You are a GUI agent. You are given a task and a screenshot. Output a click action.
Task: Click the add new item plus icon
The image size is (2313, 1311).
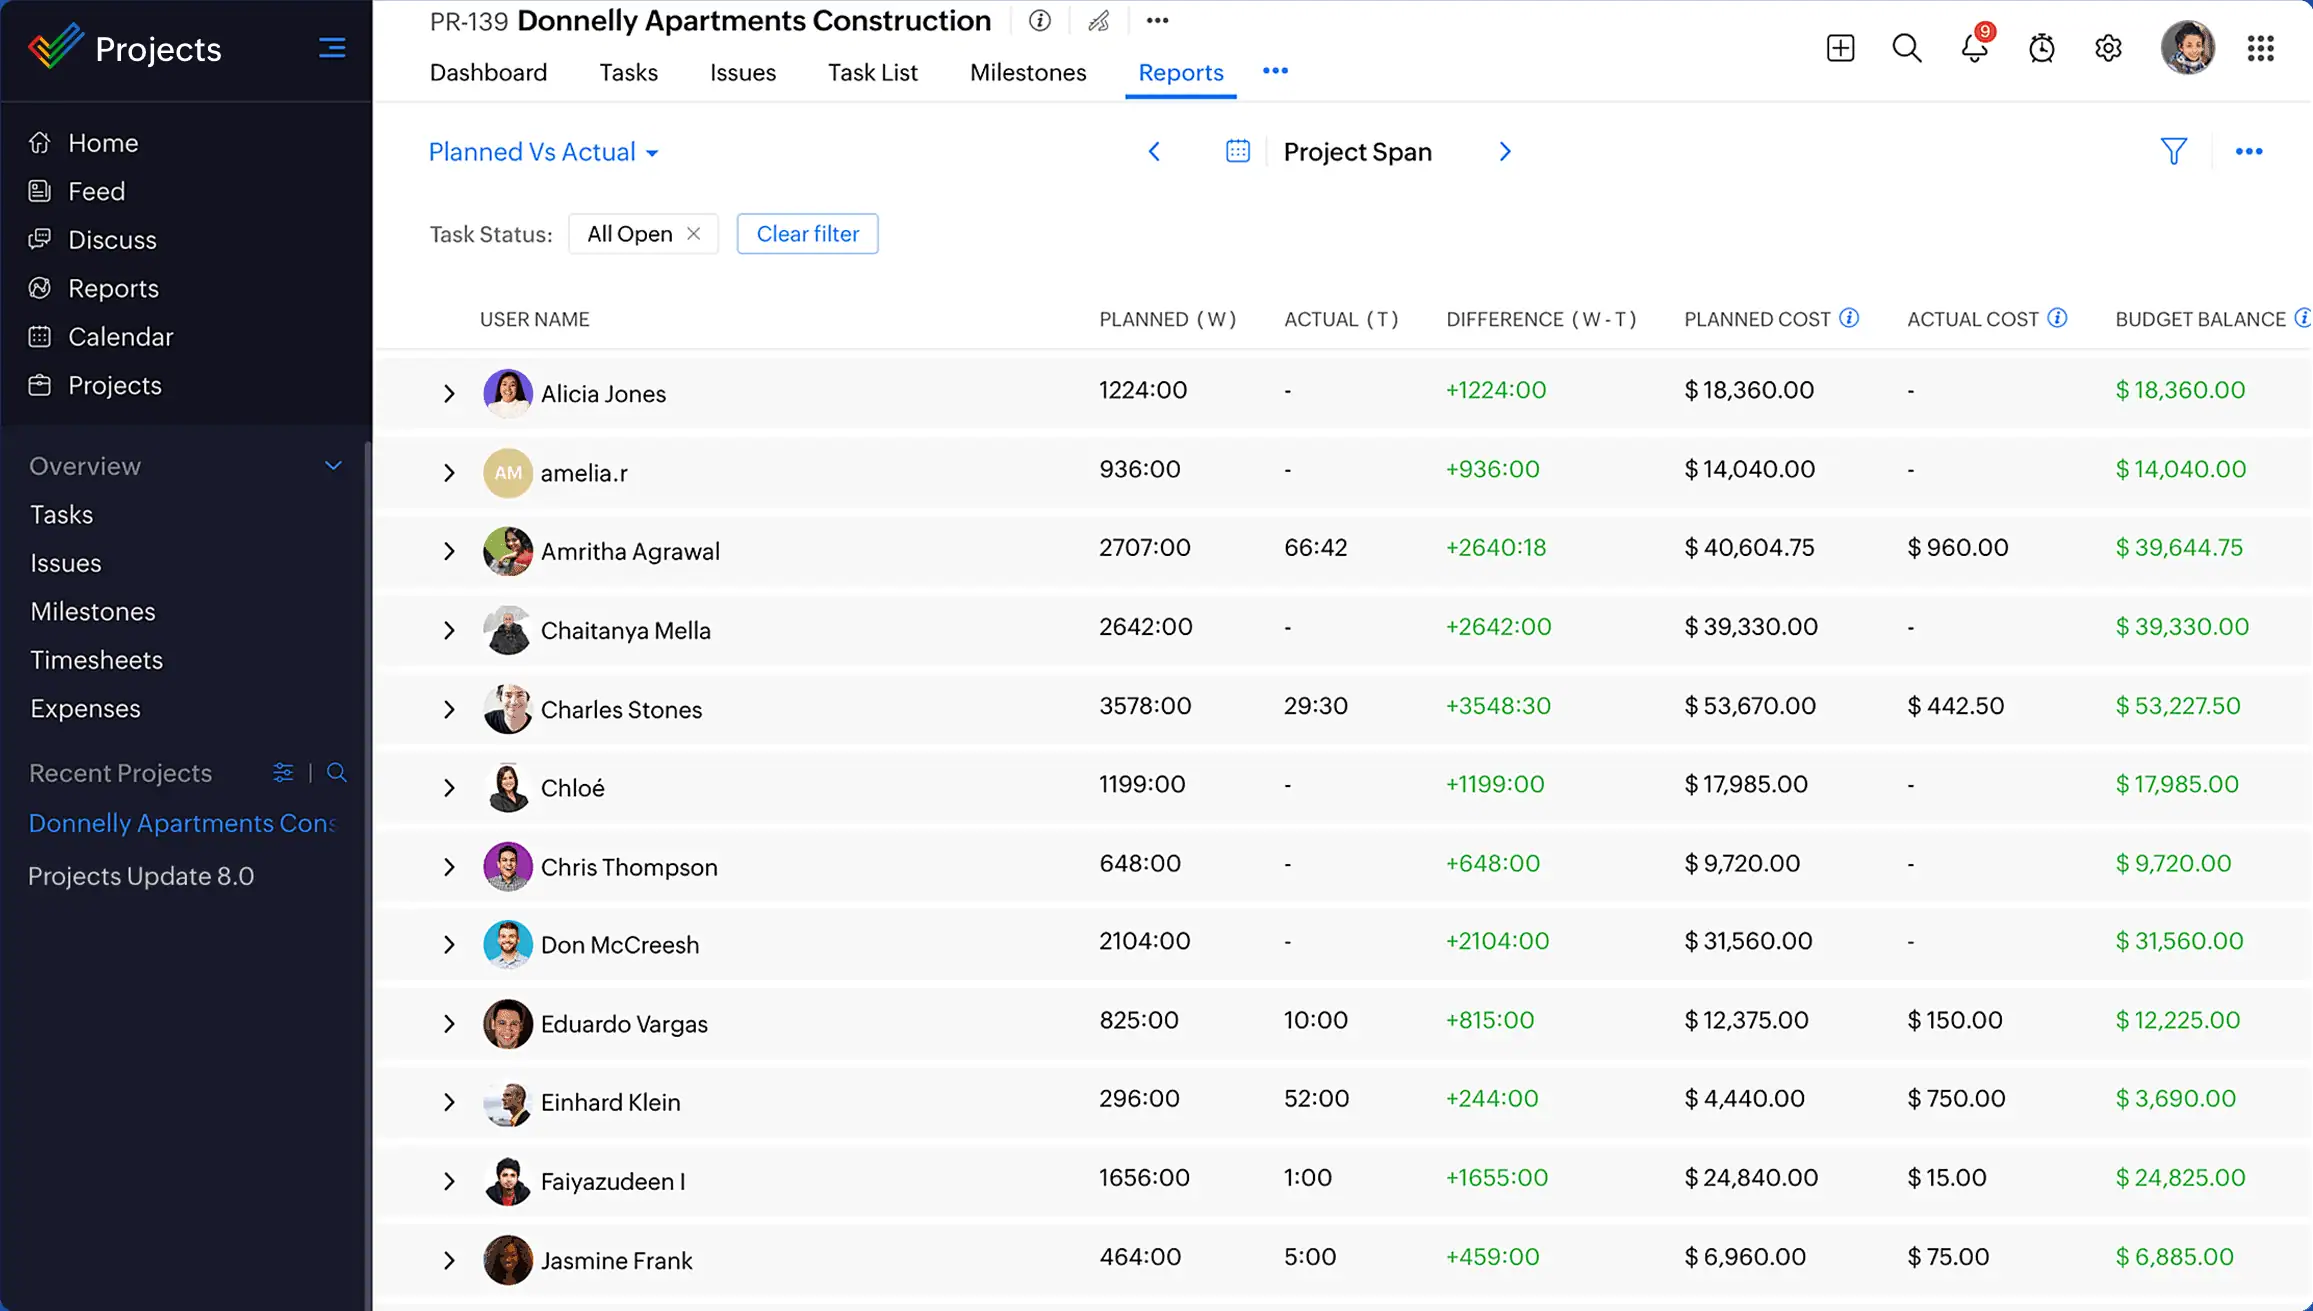click(1840, 47)
